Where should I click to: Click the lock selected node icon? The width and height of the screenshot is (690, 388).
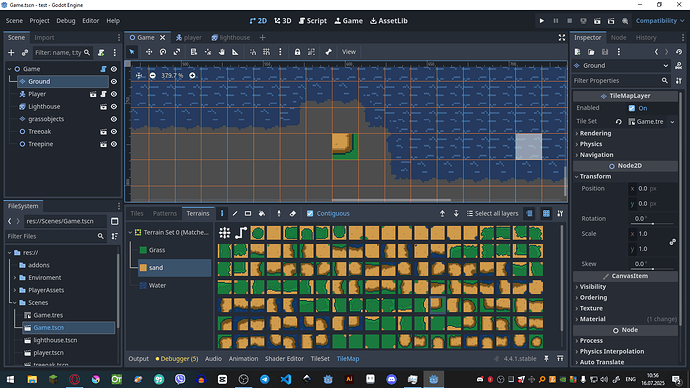tap(297, 52)
